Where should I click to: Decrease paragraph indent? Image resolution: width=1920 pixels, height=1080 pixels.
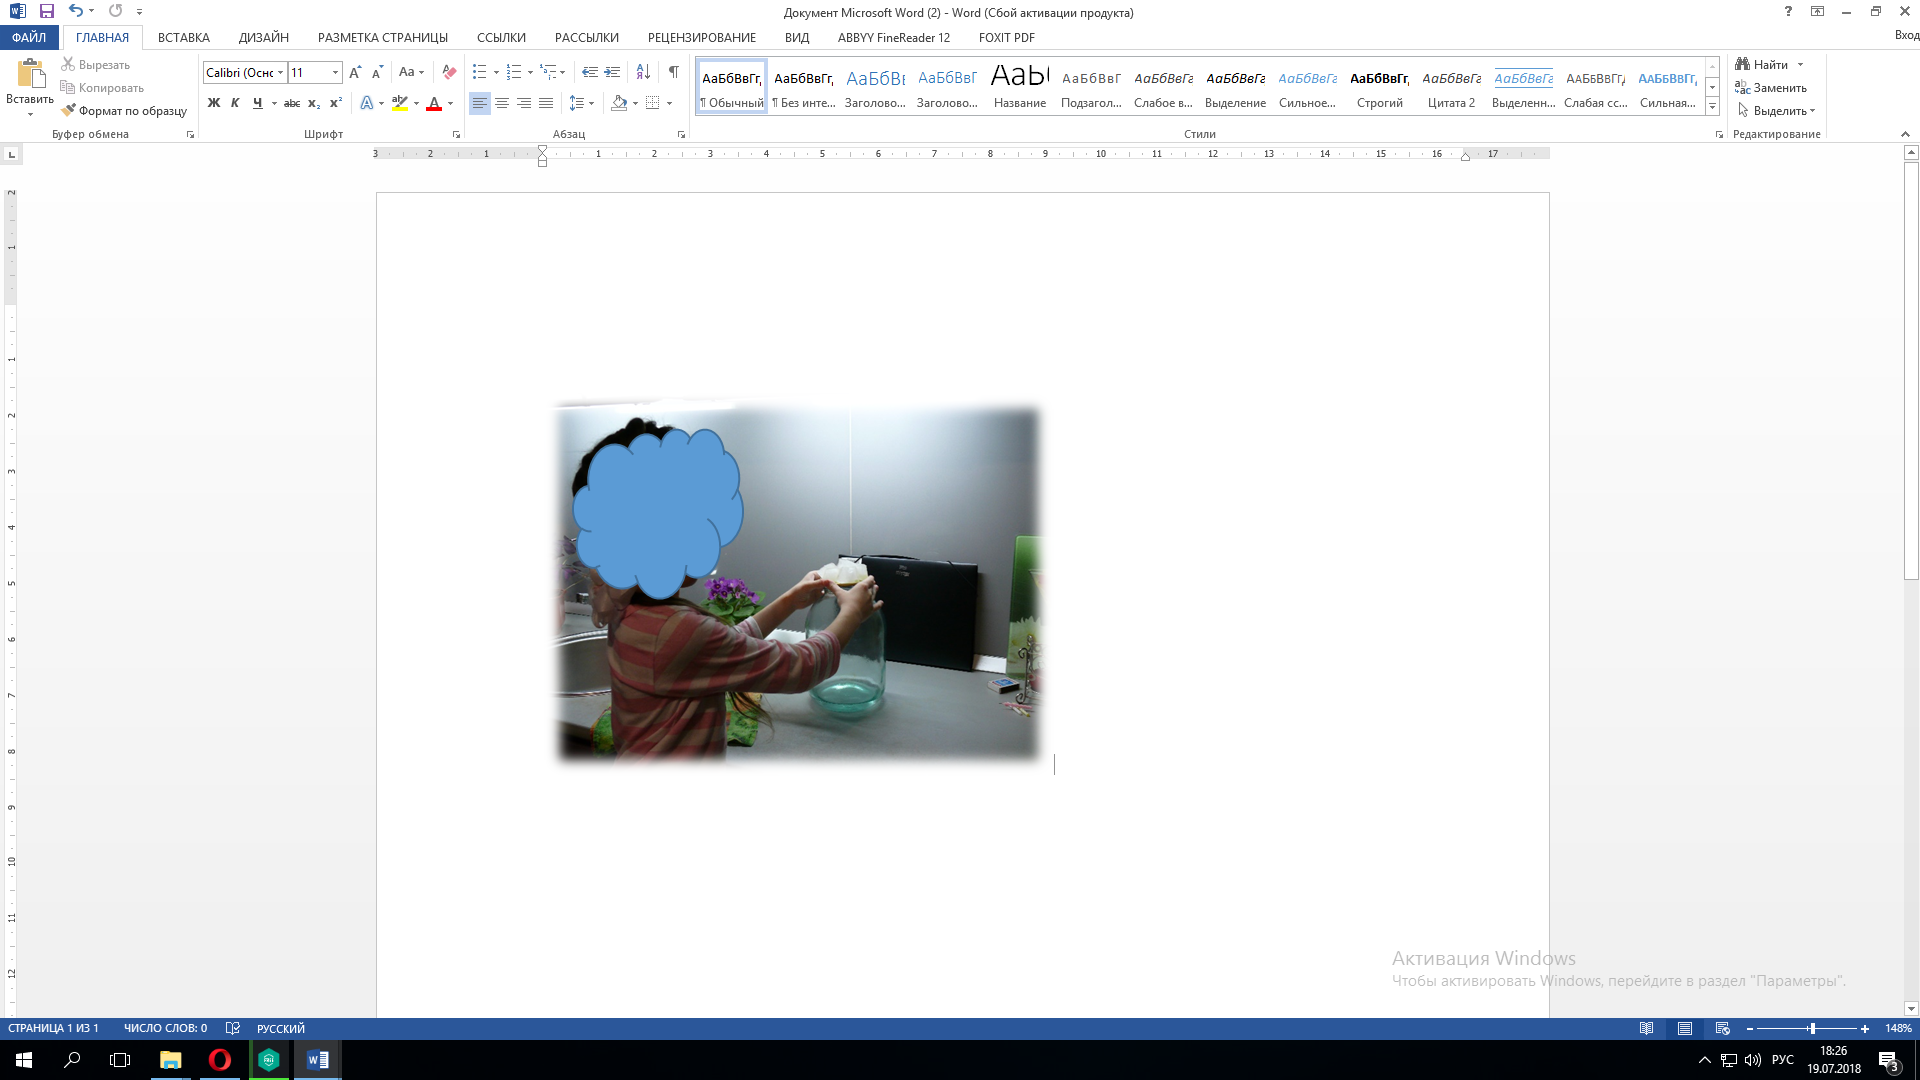tap(590, 72)
